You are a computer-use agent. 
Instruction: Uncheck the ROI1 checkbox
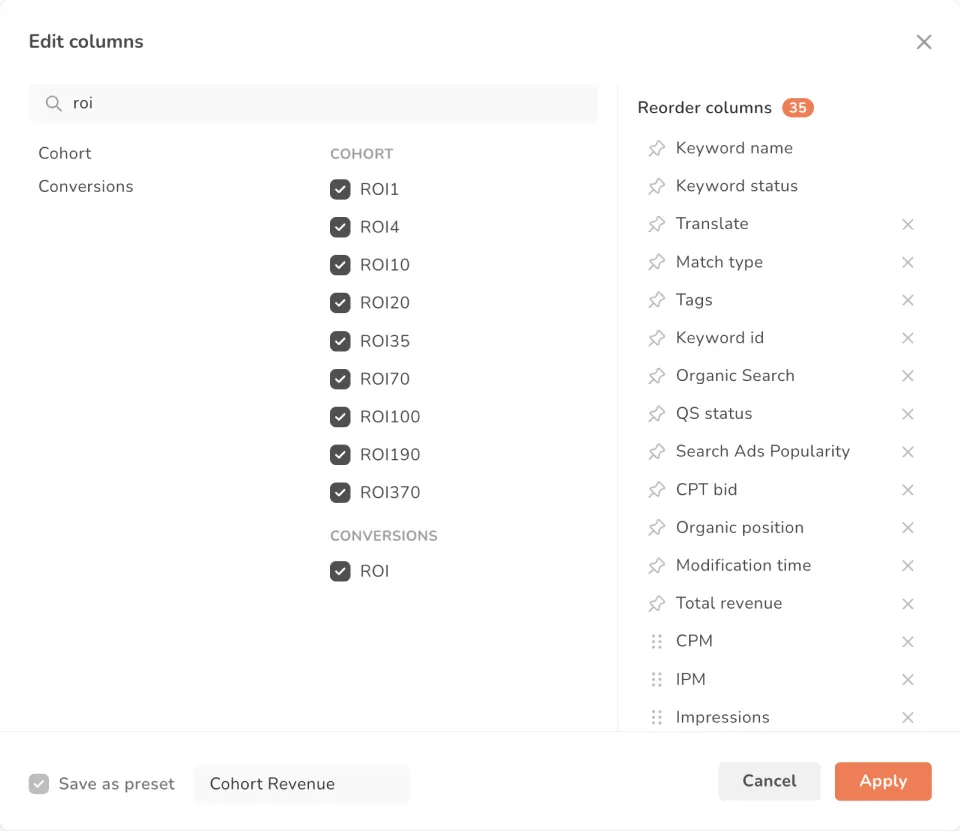click(x=340, y=189)
